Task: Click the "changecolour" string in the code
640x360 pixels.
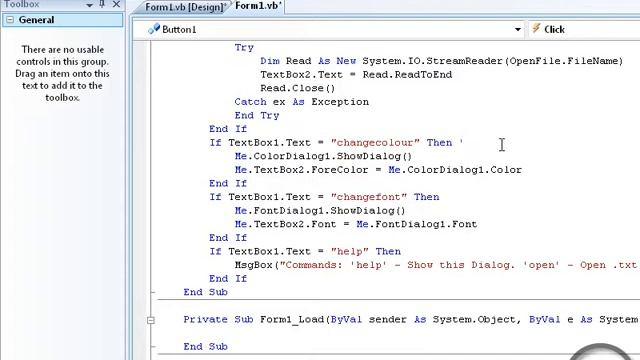Action: tap(375, 143)
